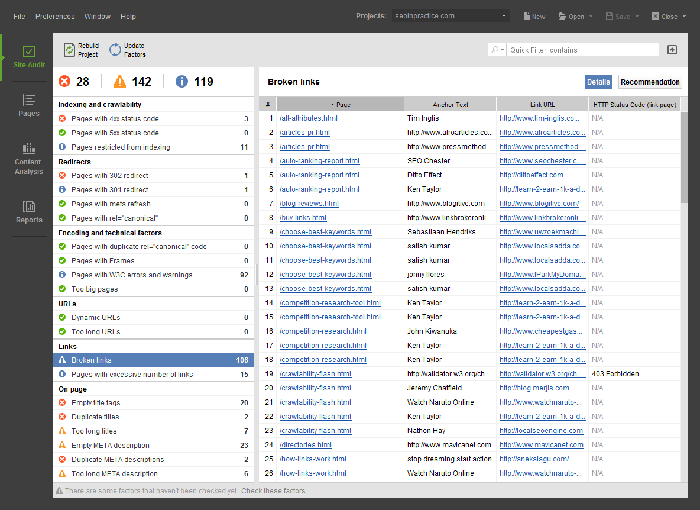Select the Site Audit sidebar icon
The height and width of the screenshot is (510, 700).
coord(29,56)
